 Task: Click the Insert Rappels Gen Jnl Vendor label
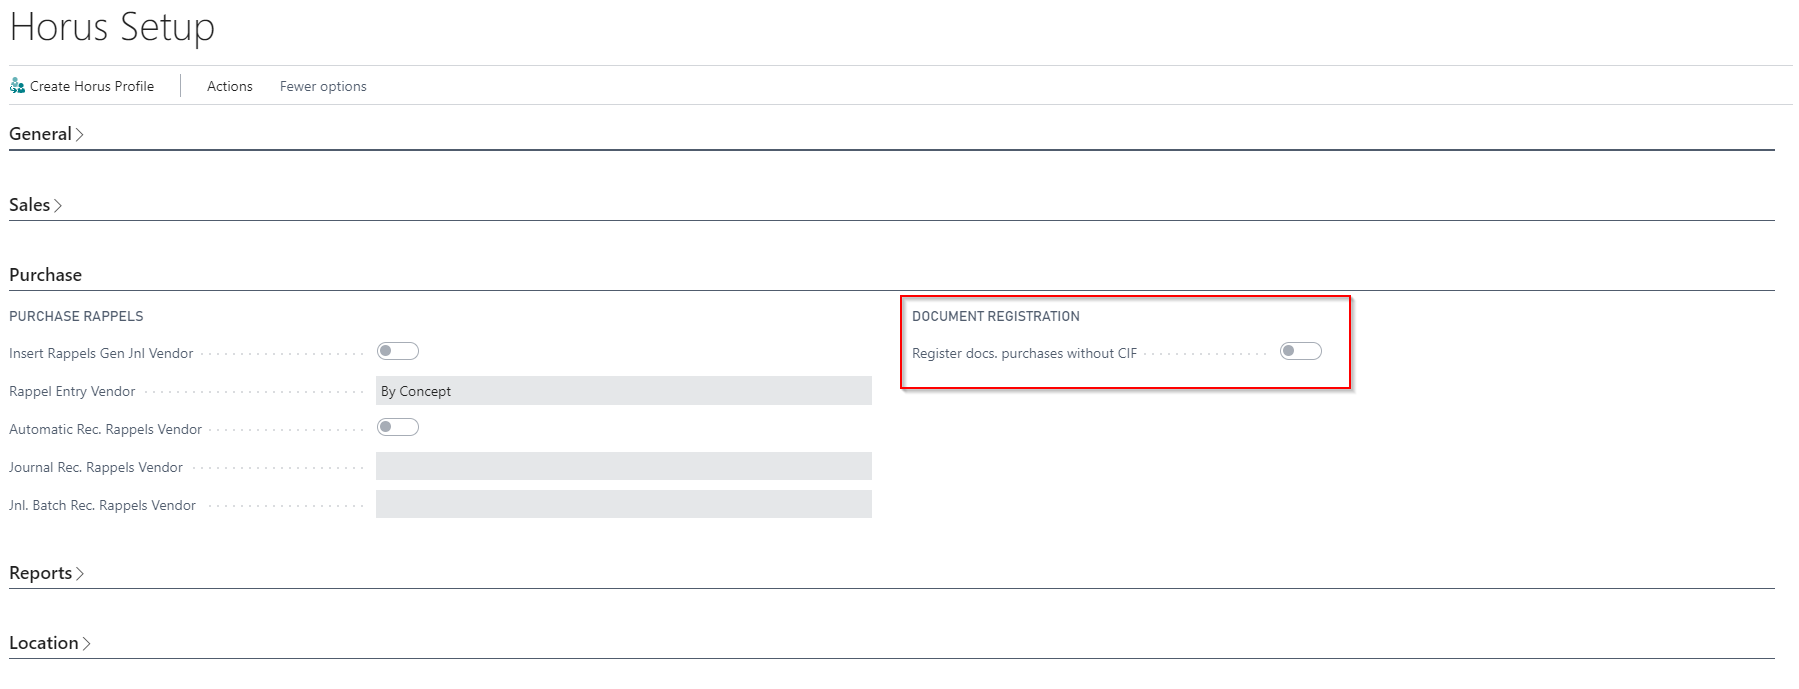(101, 353)
